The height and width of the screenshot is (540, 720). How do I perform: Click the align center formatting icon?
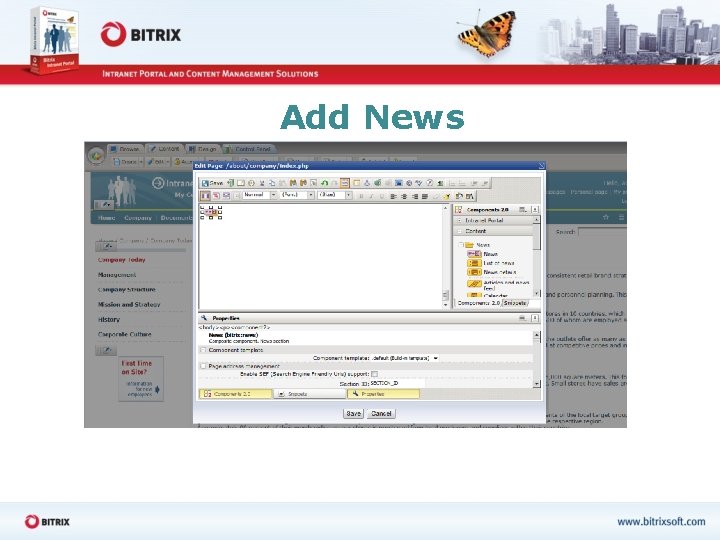click(404, 196)
